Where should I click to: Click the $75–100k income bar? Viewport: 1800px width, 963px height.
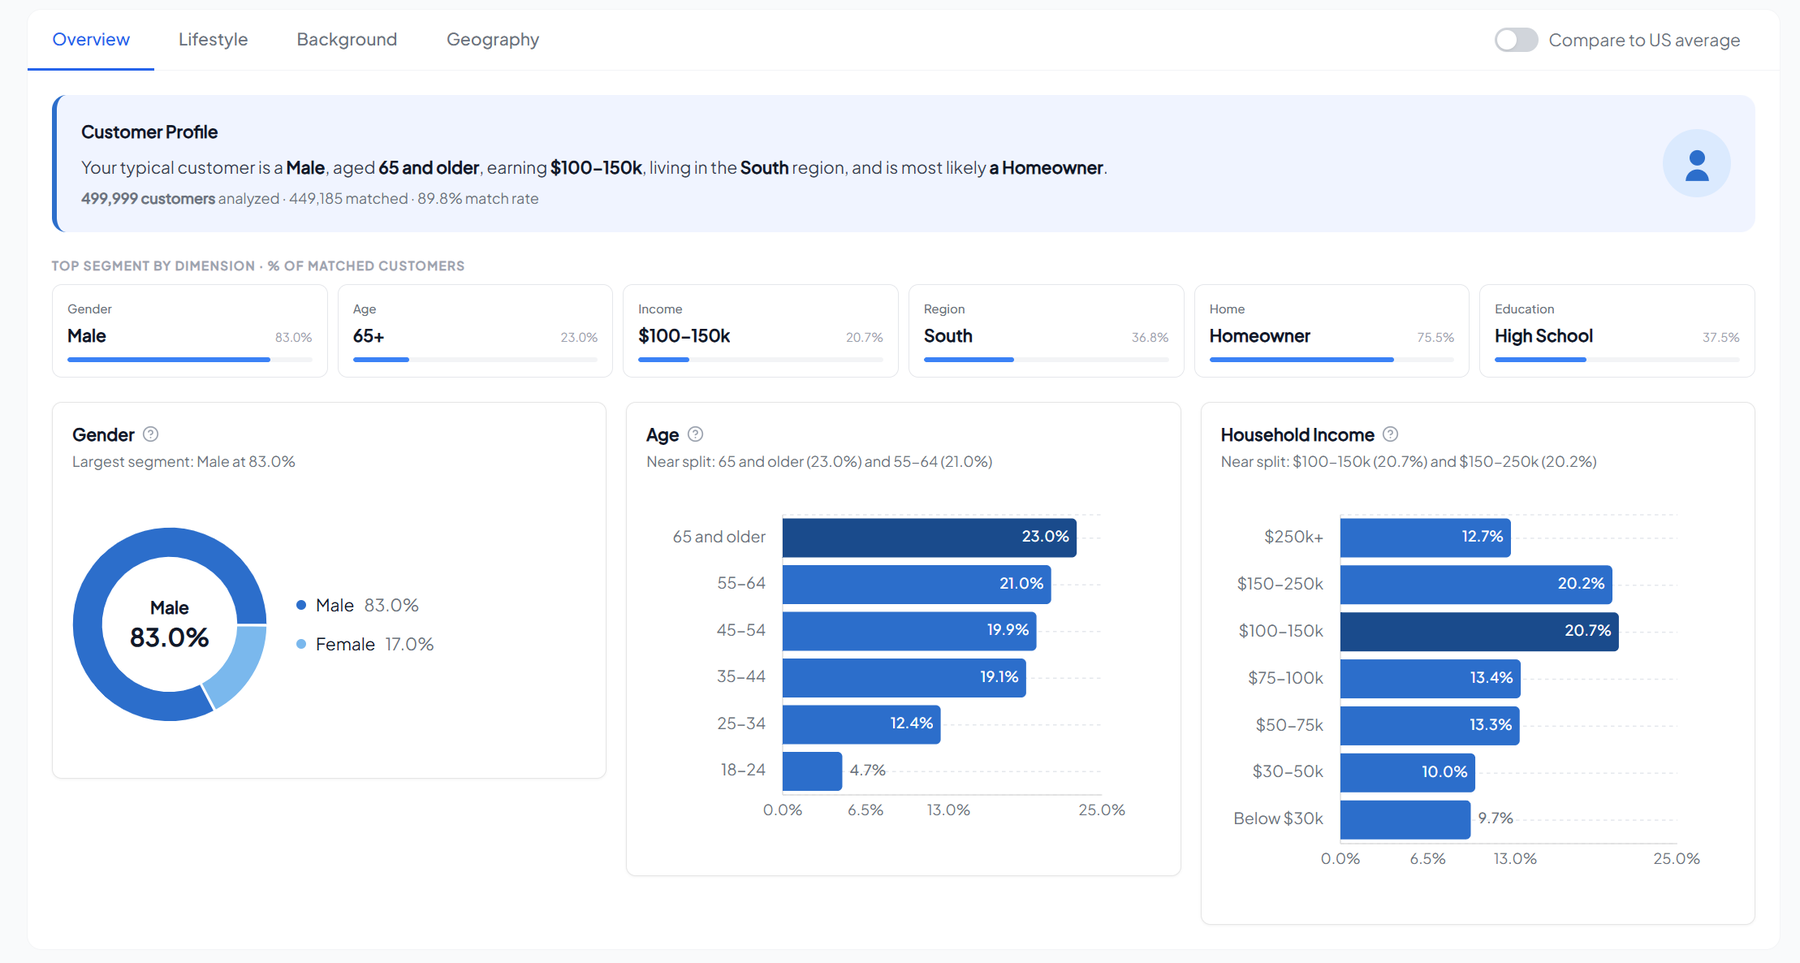(1430, 678)
